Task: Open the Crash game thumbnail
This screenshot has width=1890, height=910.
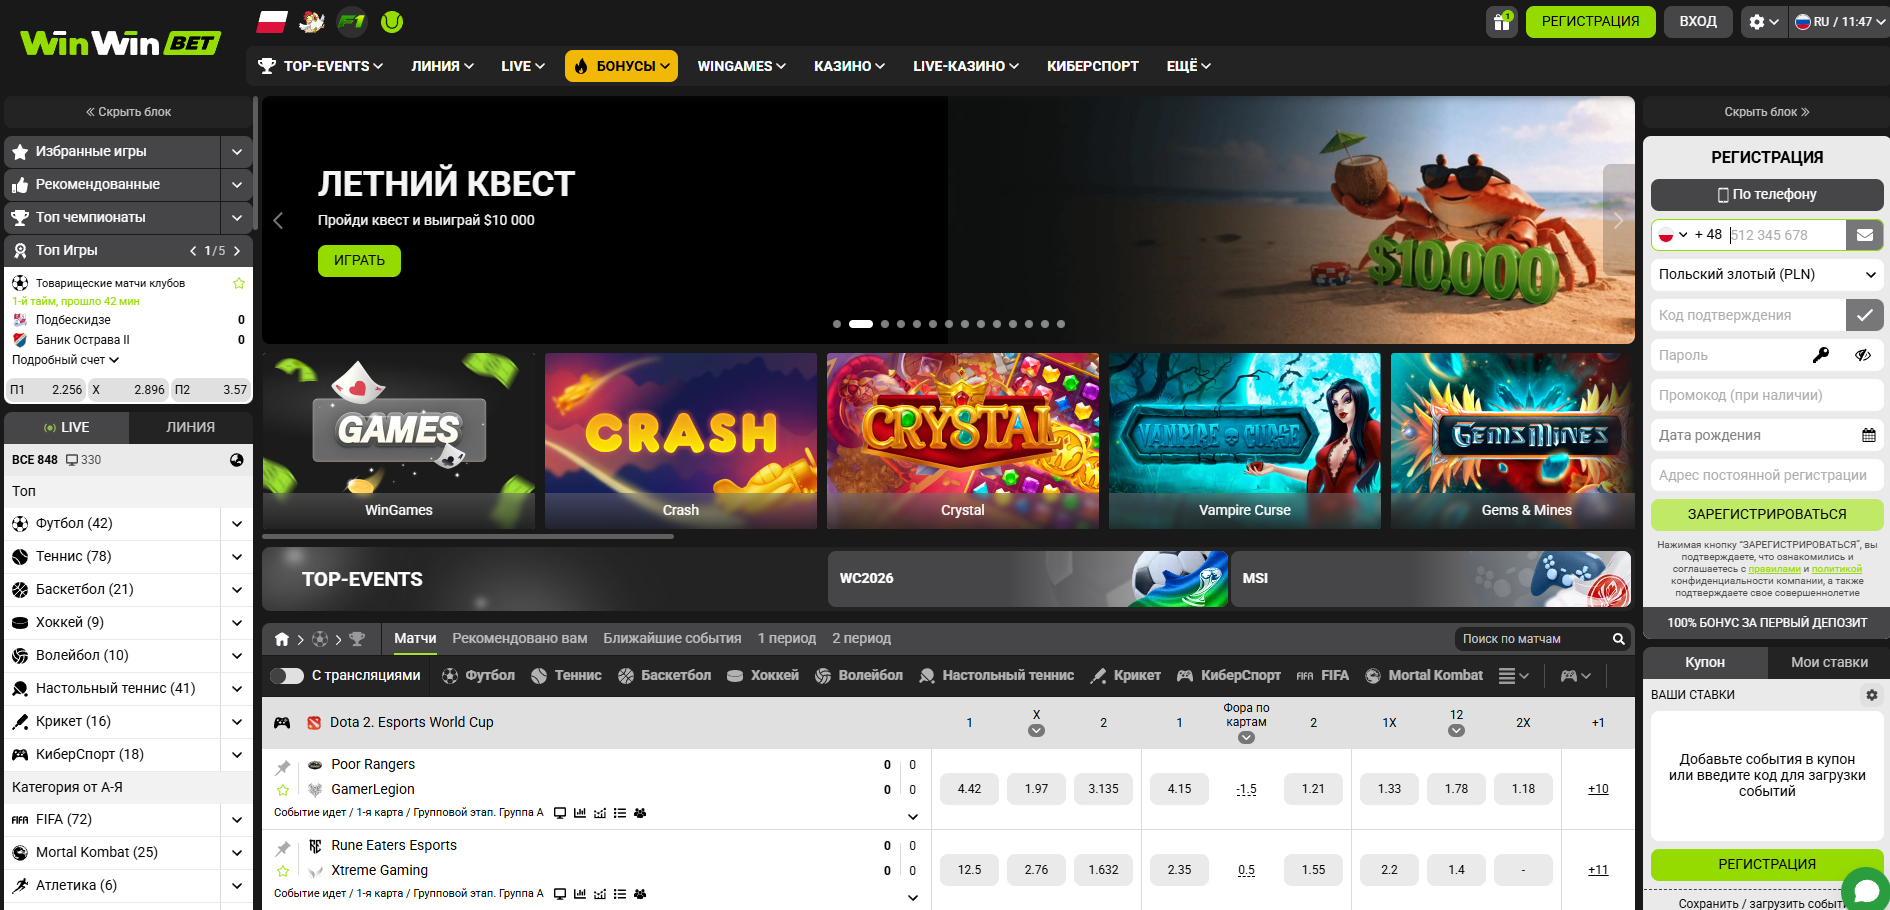Action: pos(681,441)
